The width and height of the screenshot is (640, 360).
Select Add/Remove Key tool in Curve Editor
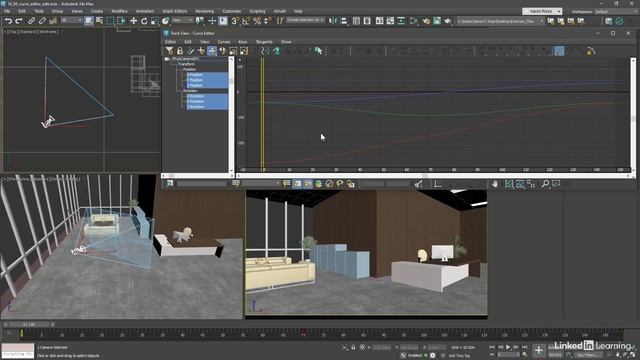pos(201,51)
